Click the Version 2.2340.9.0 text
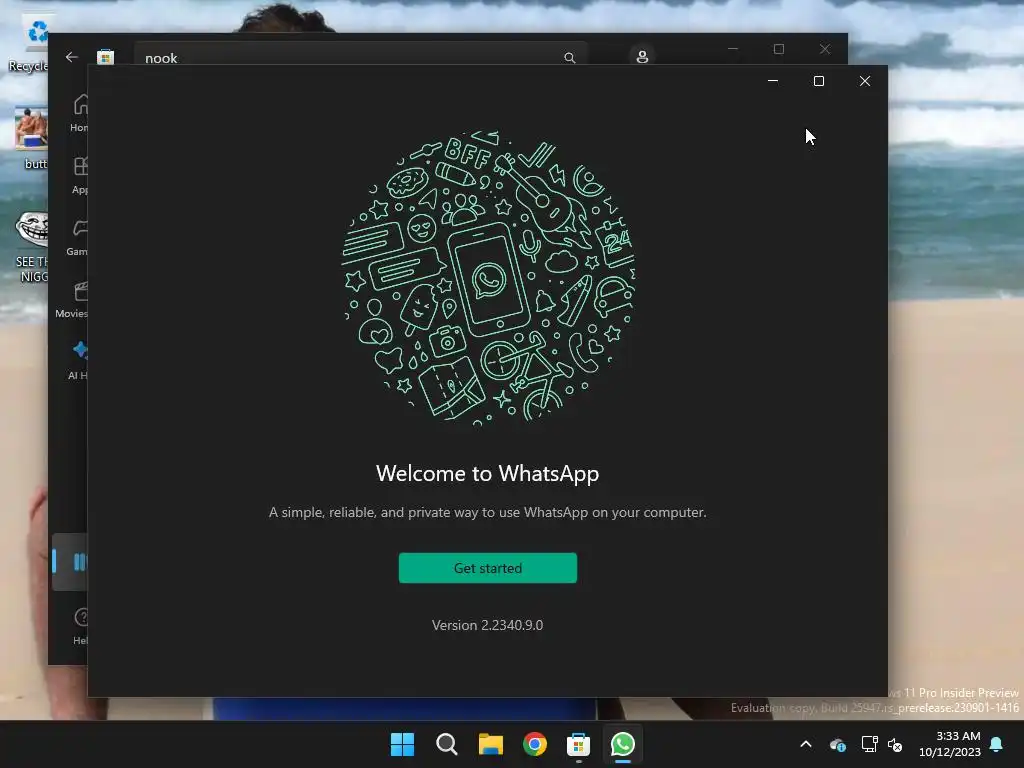Viewport: 1024px width, 768px height. click(x=487, y=625)
